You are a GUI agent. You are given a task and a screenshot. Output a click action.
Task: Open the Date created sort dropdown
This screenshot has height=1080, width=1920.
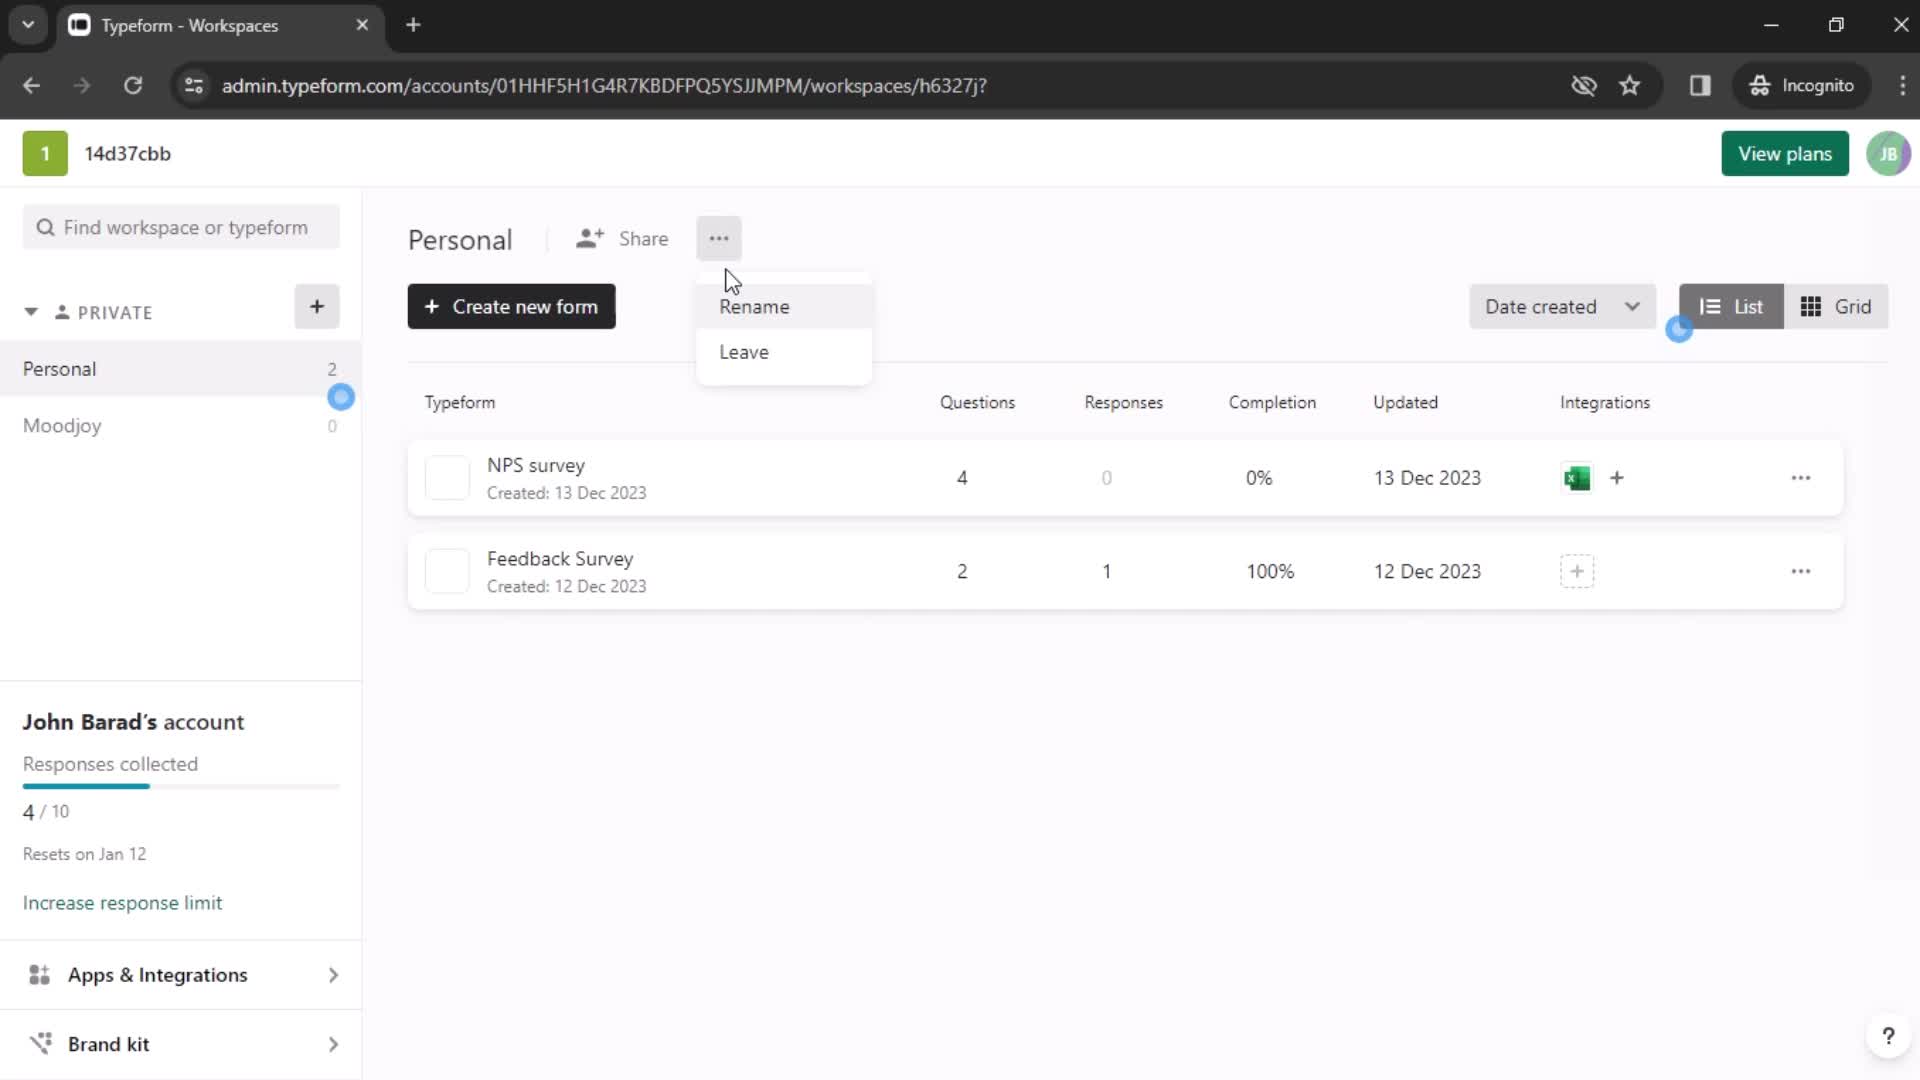click(1561, 306)
